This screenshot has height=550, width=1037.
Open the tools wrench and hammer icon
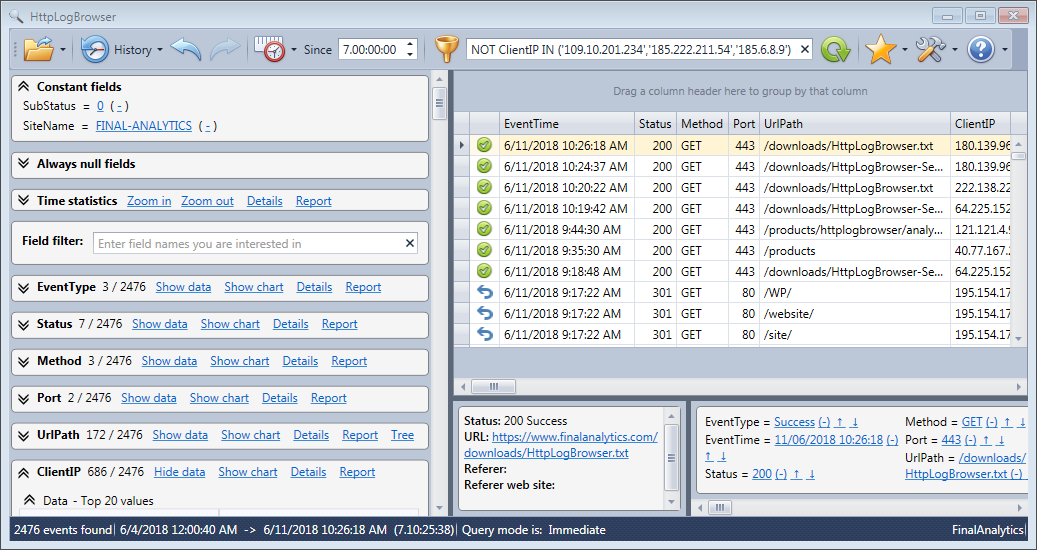(931, 50)
